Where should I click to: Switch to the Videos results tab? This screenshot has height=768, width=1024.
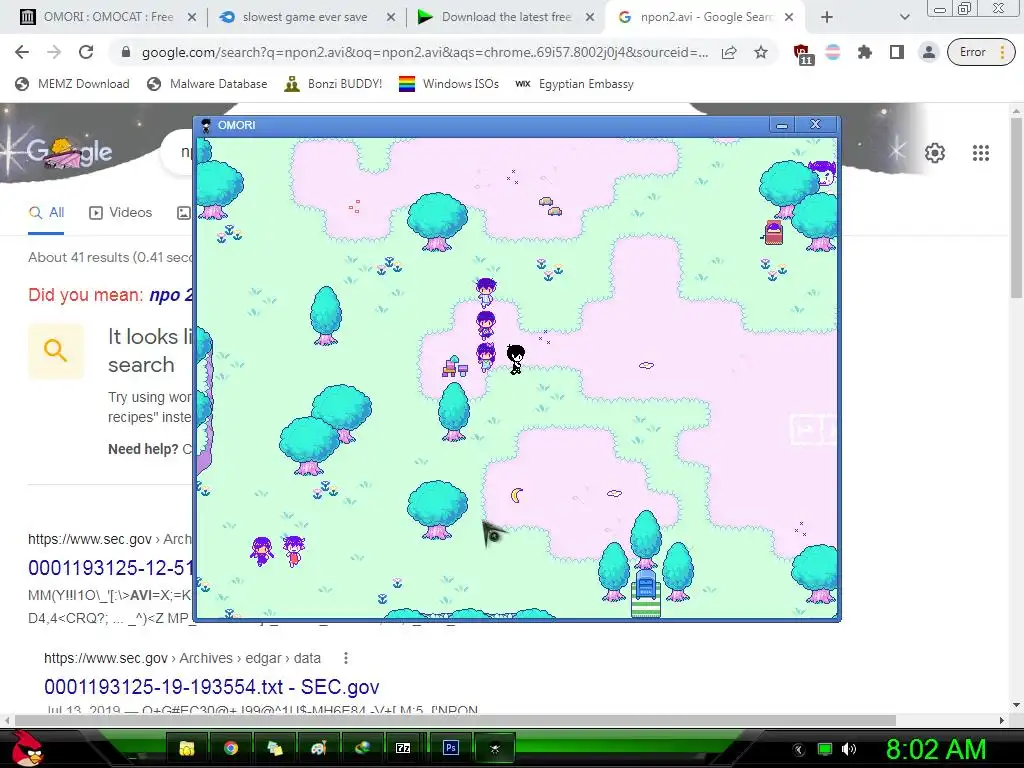[x=121, y=213]
